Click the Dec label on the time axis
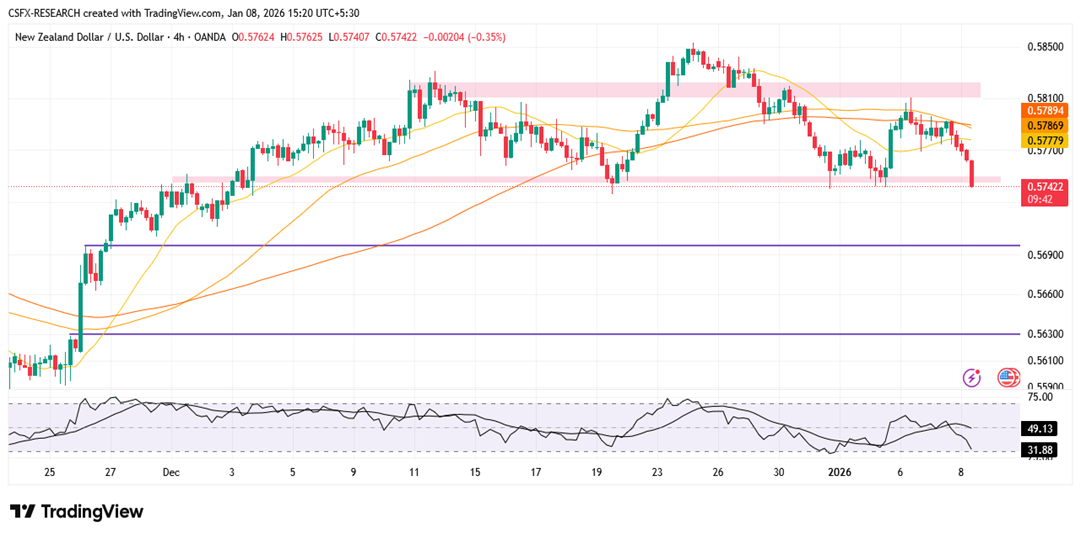 coord(171,472)
